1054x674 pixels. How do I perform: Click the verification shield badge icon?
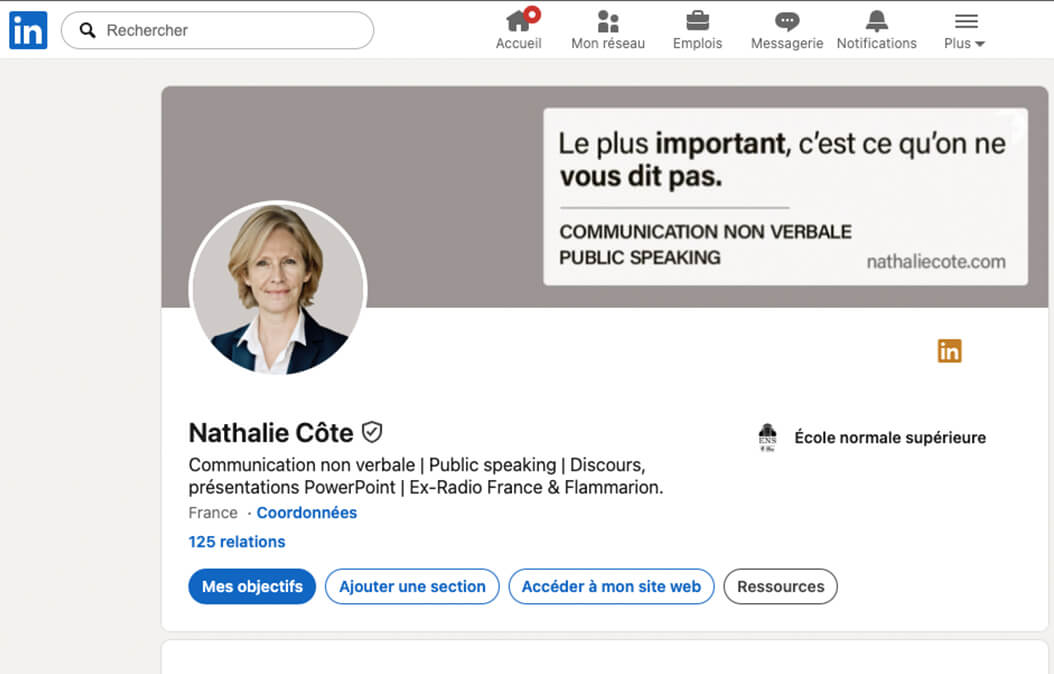pyautogui.click(x=372, y=431)
